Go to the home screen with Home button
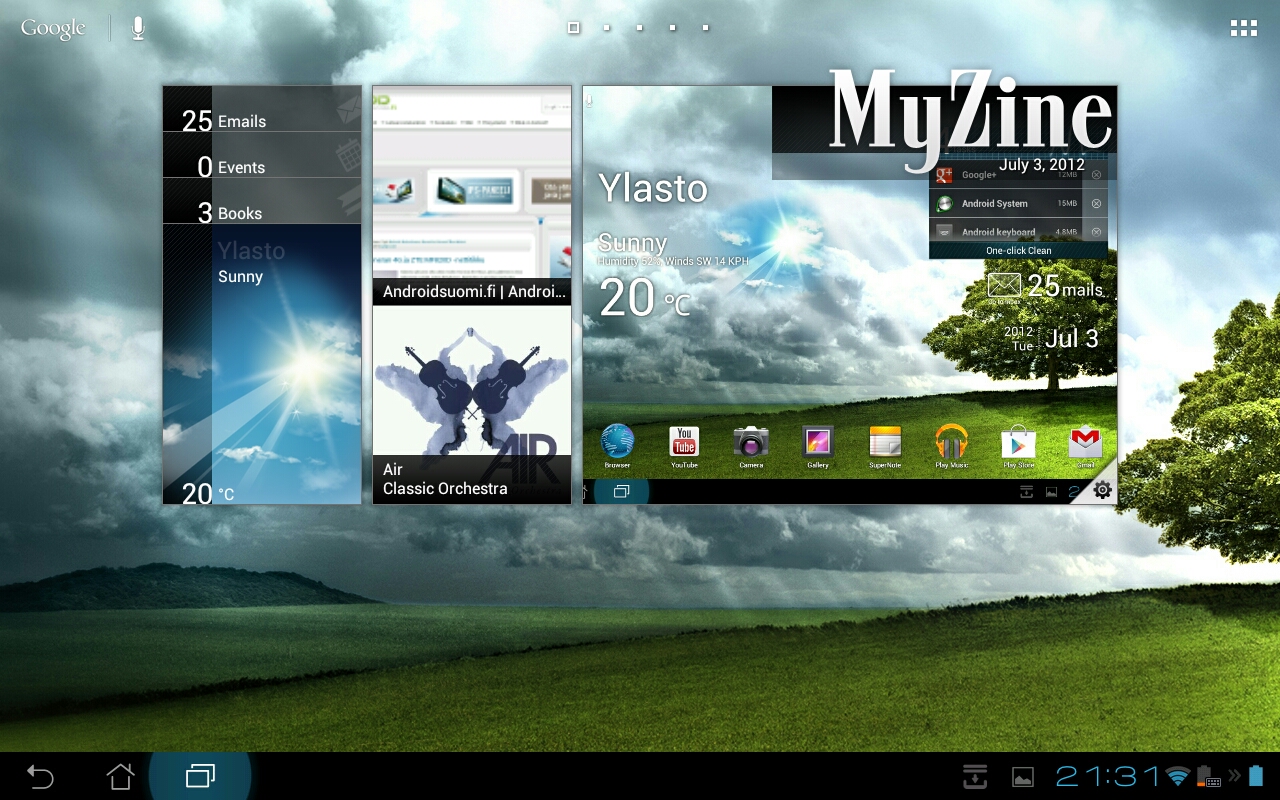 point(120,776)
